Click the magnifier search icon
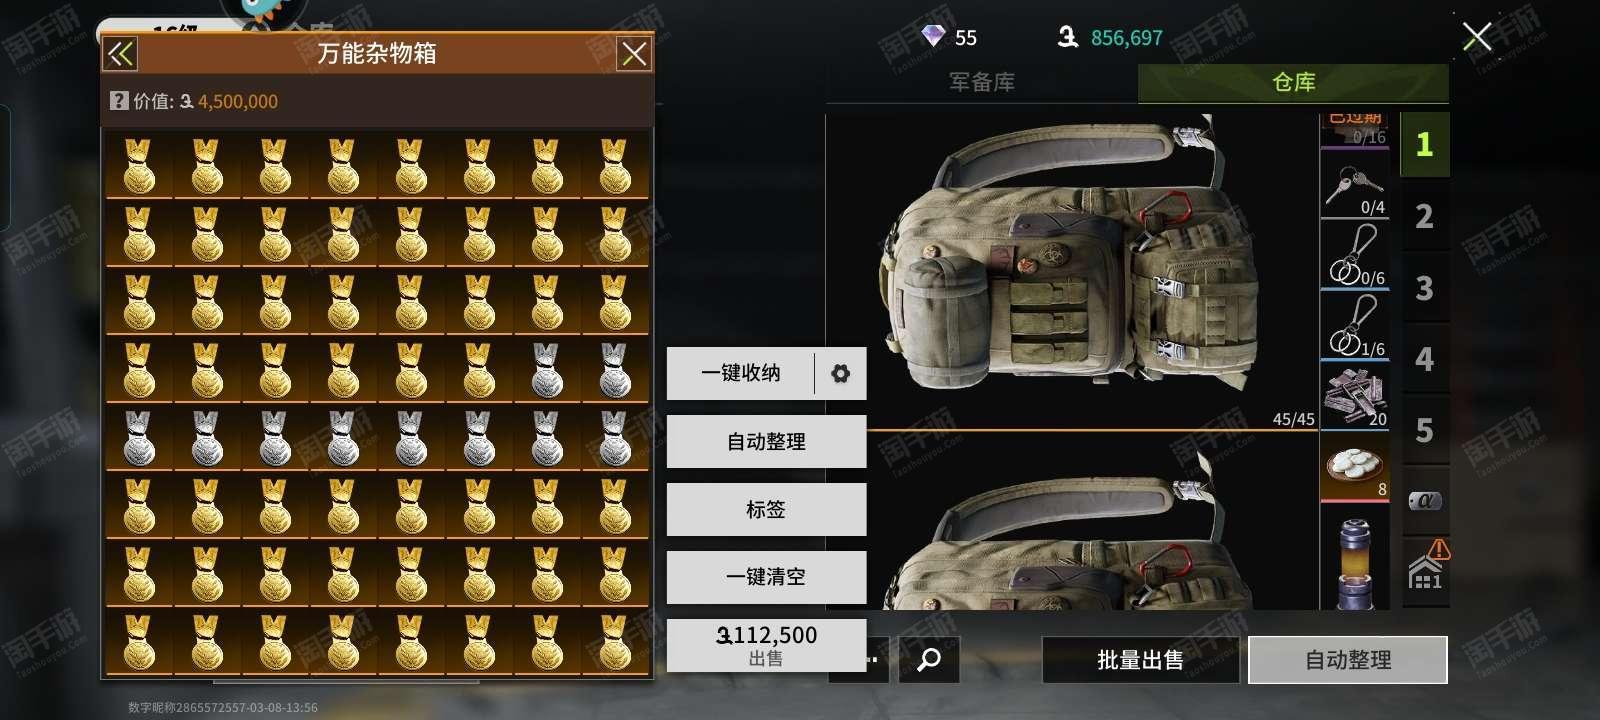 pyautogui.click(x=929, y=660)
